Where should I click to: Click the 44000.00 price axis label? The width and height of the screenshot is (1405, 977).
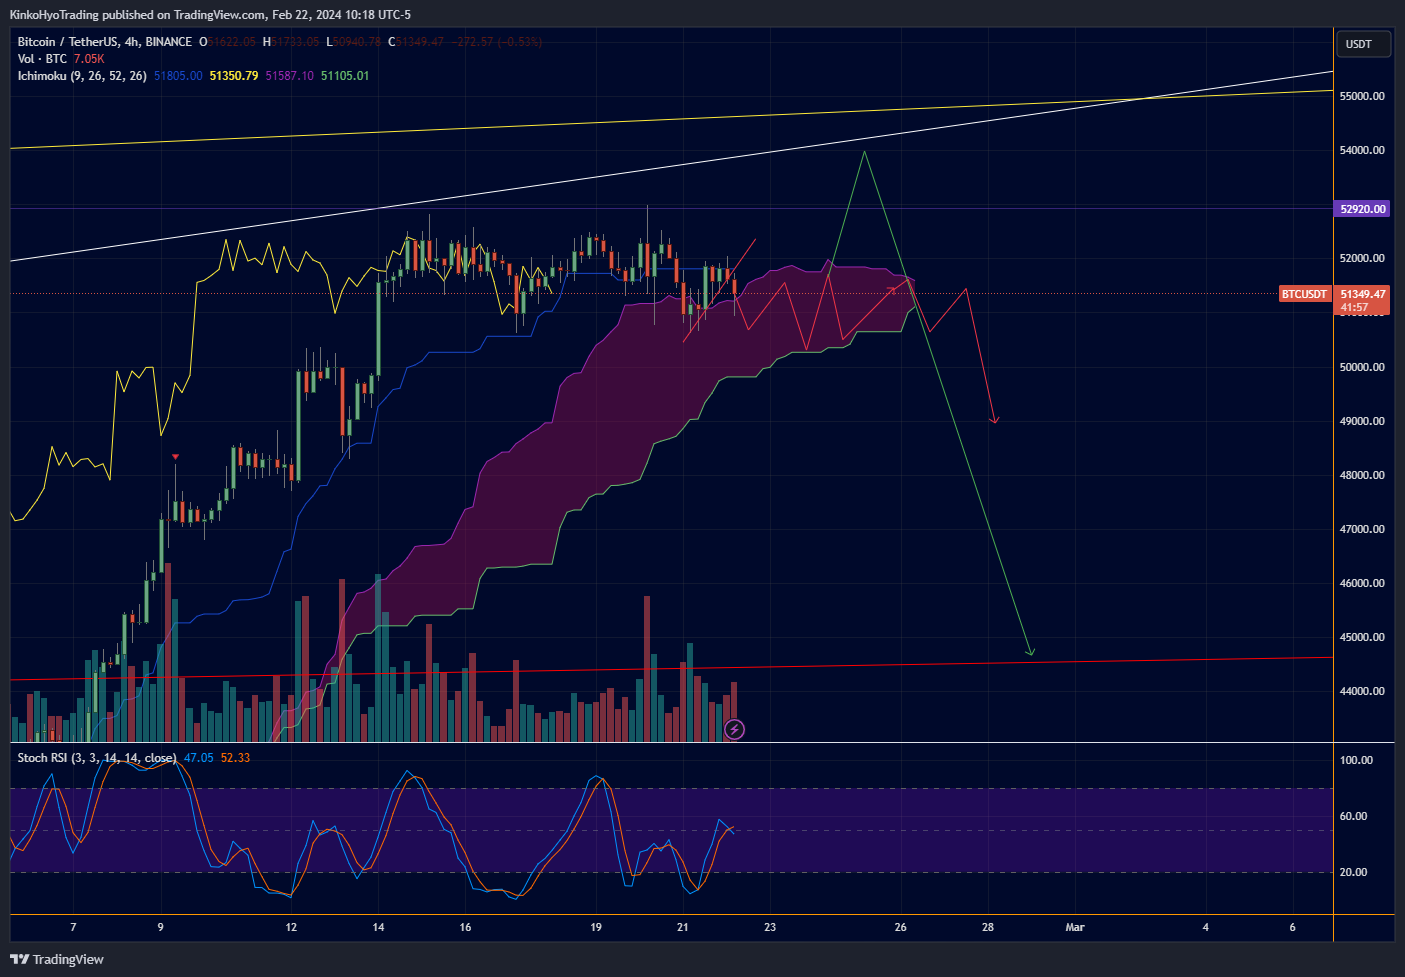[x=1362, y=691]
